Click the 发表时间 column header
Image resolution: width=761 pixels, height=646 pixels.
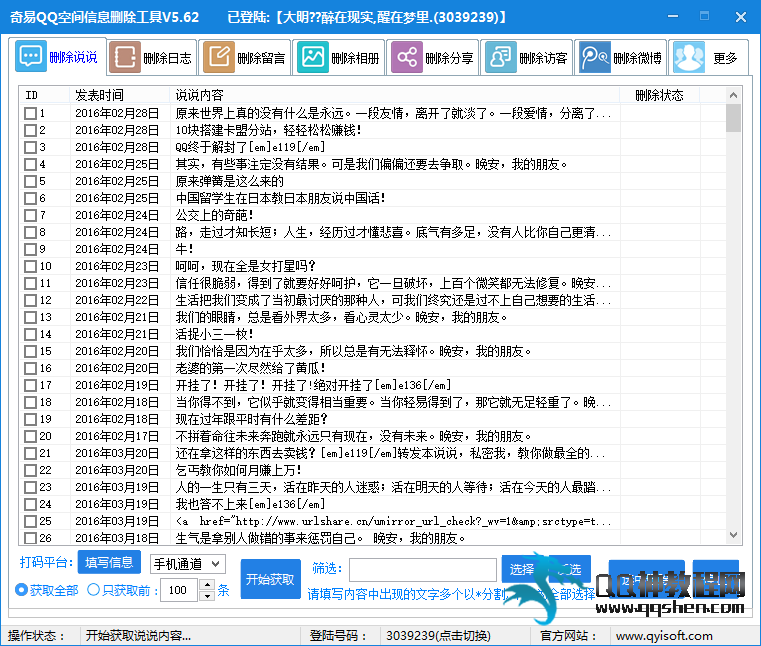(99, 95)
